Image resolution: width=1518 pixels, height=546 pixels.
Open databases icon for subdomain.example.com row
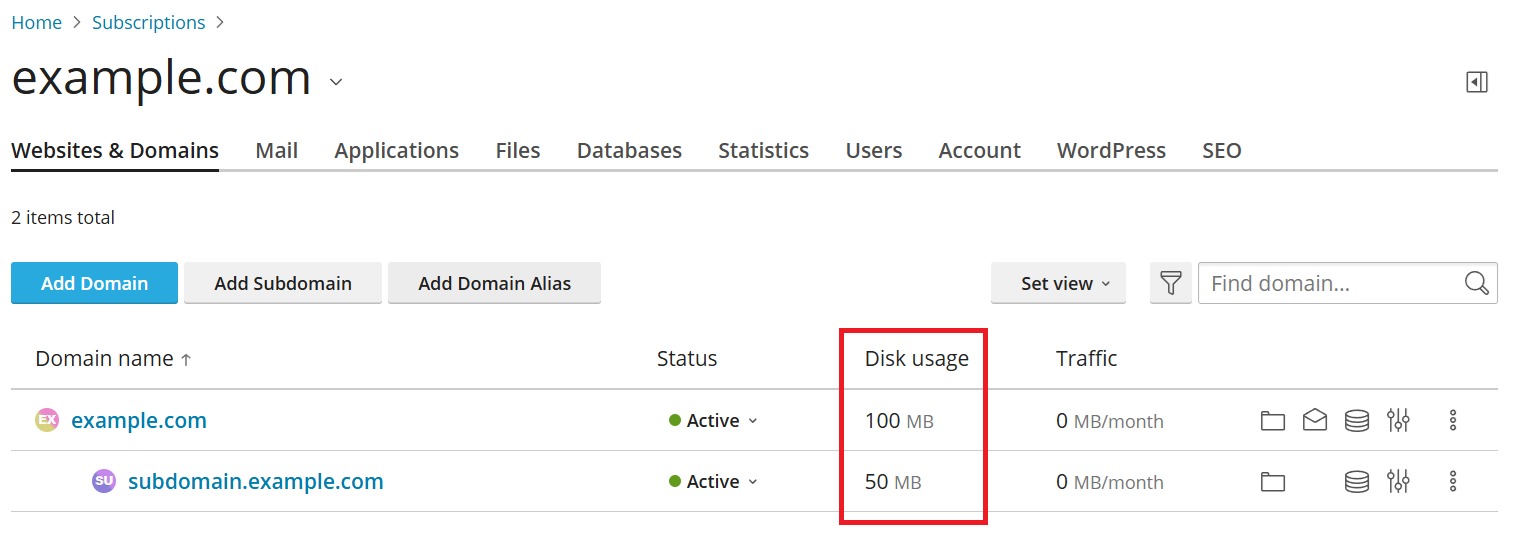[1356, 482]
